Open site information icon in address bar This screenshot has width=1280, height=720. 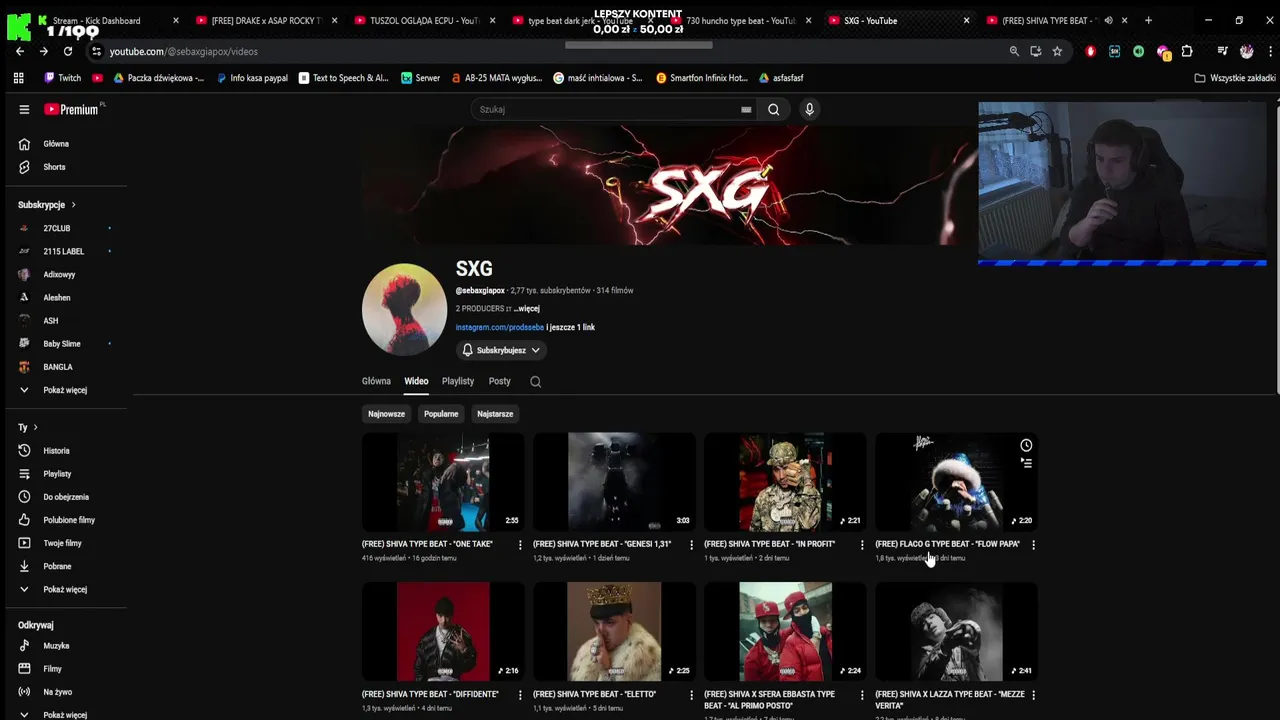pos(96,51)
